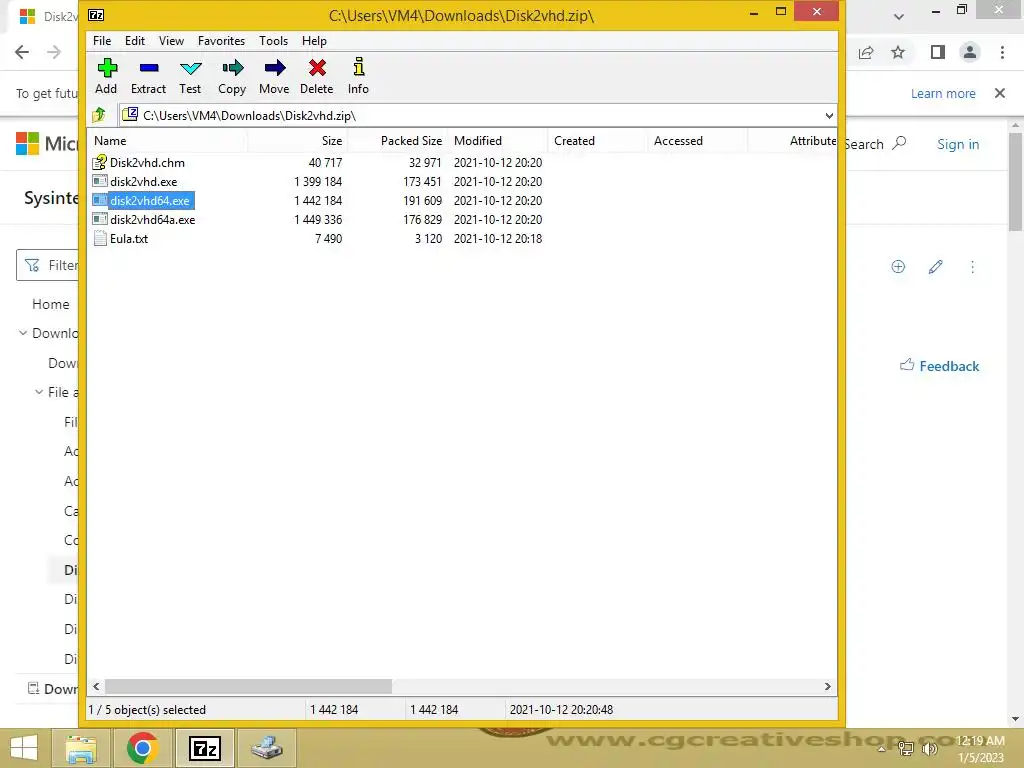This screenshot has height=768, width=1024.
Task: Open the View menu
Action: click(171, 40)
